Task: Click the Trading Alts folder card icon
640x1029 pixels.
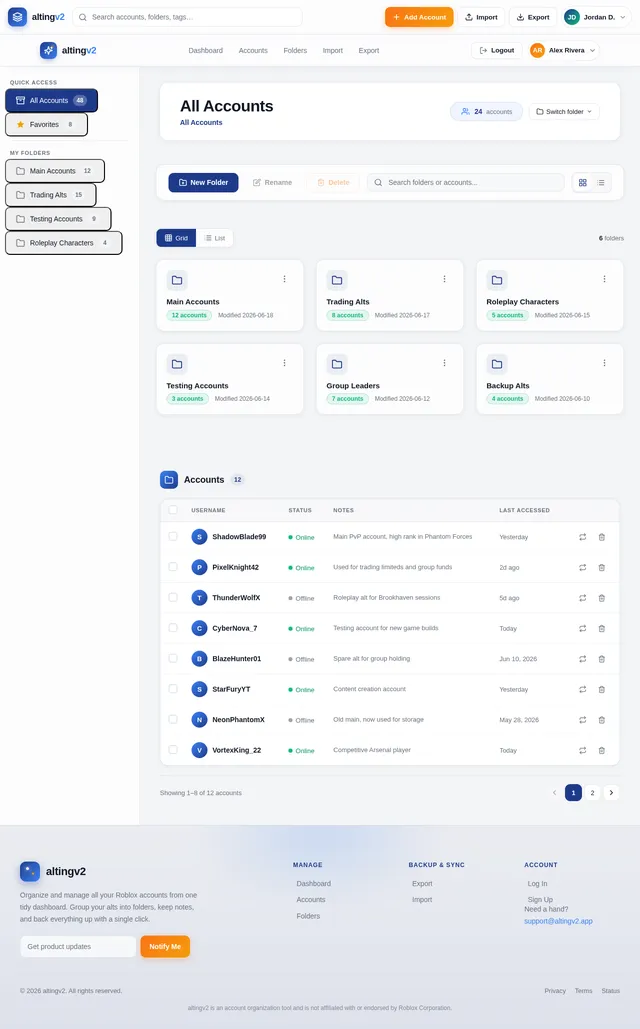Action: 337,280
